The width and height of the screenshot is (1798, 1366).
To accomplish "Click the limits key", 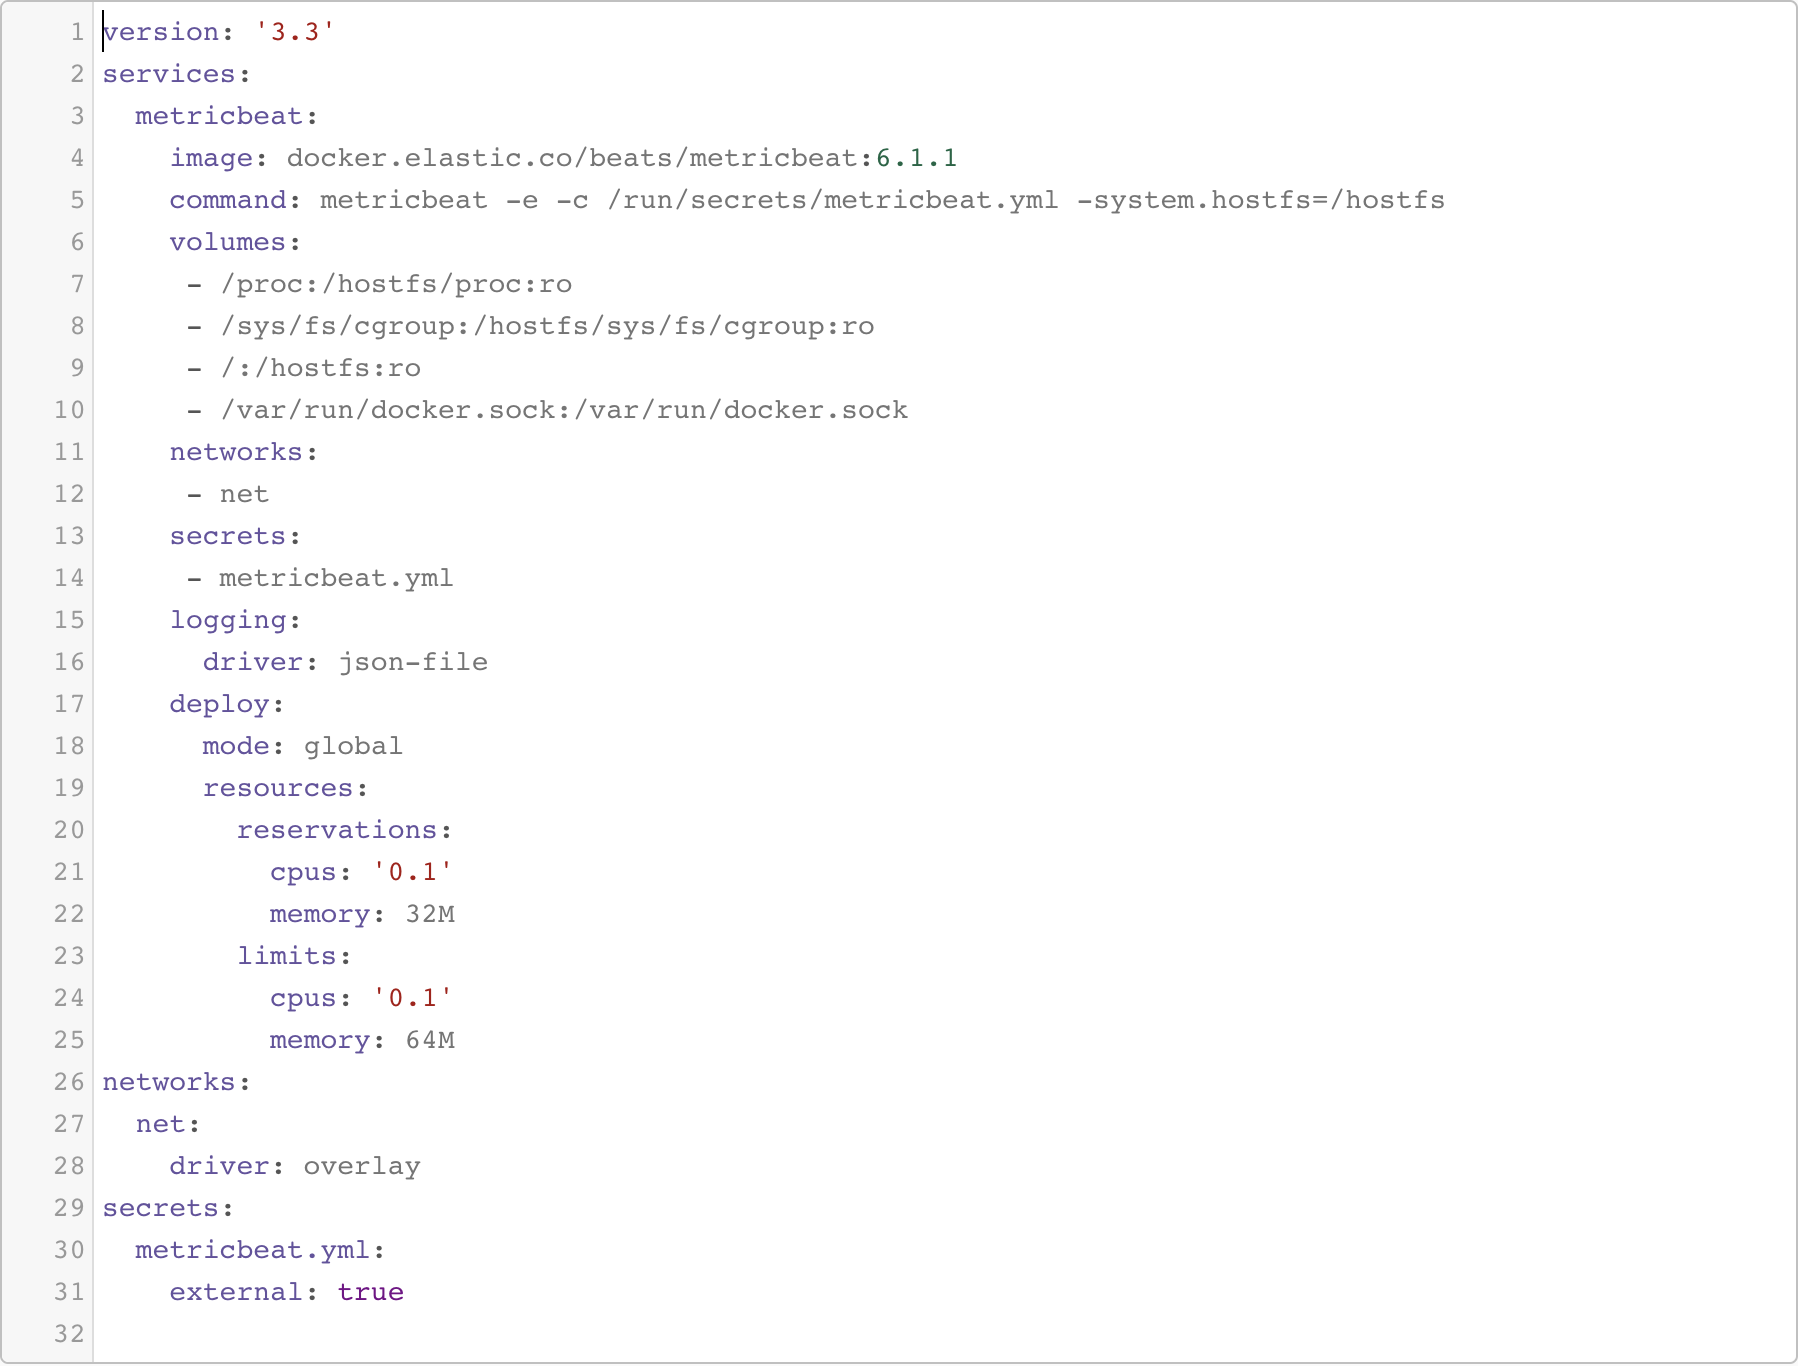I will [x=288, y=955].
